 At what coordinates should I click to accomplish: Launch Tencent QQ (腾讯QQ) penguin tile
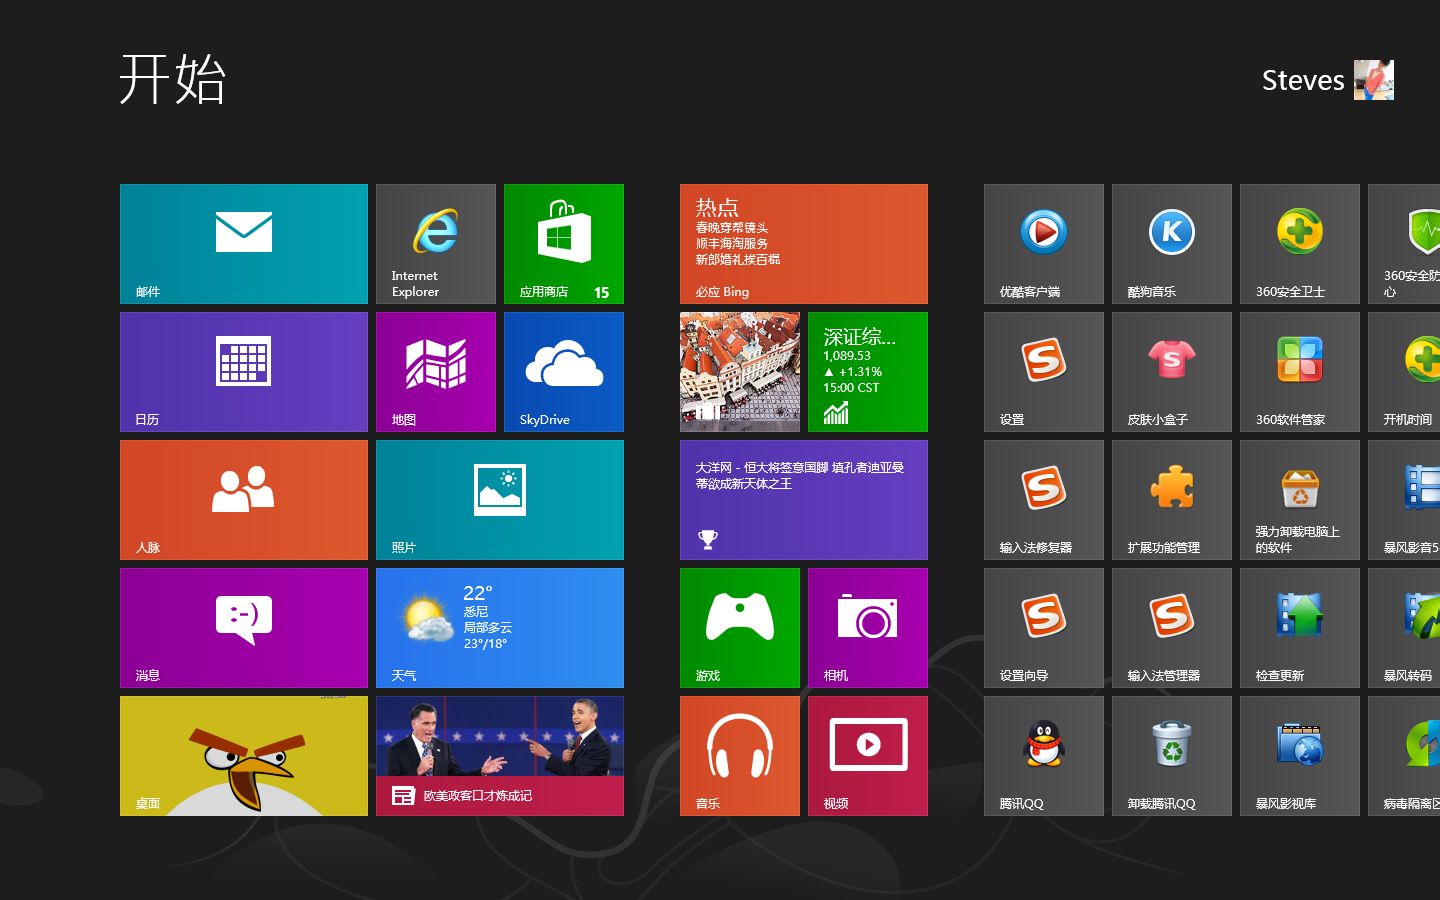coord(1044,756)
